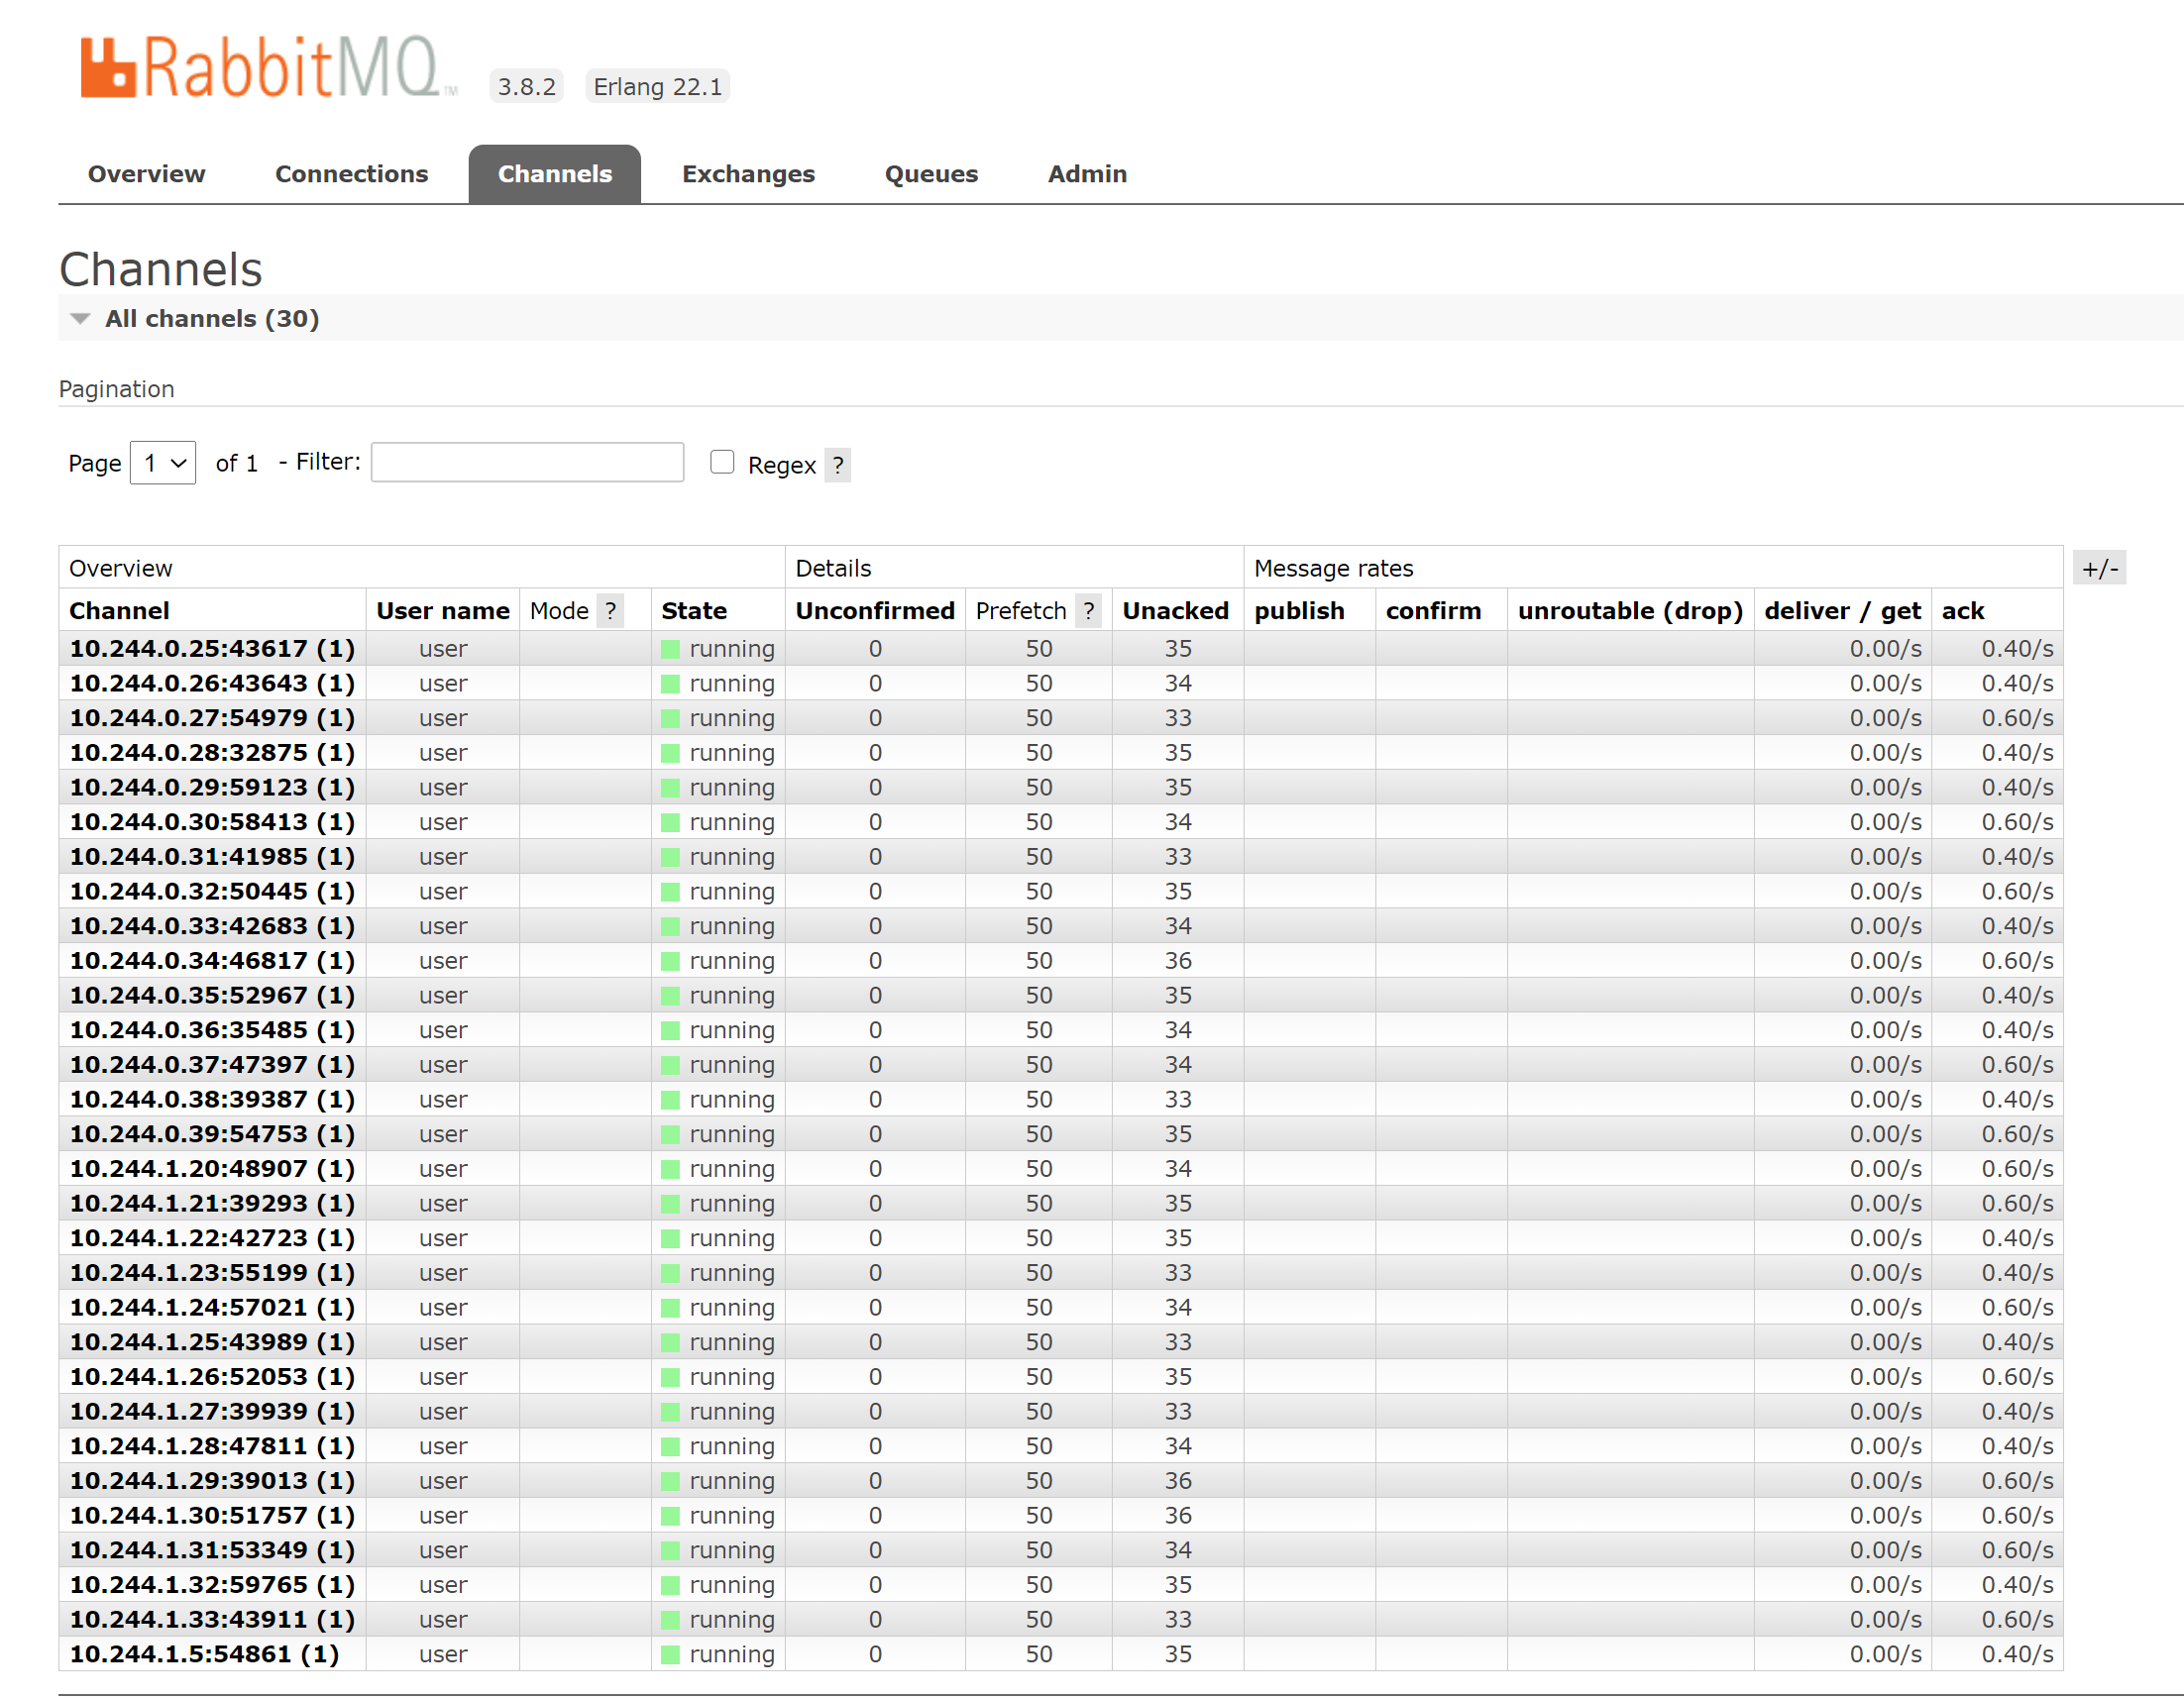Open channel 10.244.0.37:47397 (1)
The height and width of the screenshot is (1698, 2184).
tap(212, 1065)
